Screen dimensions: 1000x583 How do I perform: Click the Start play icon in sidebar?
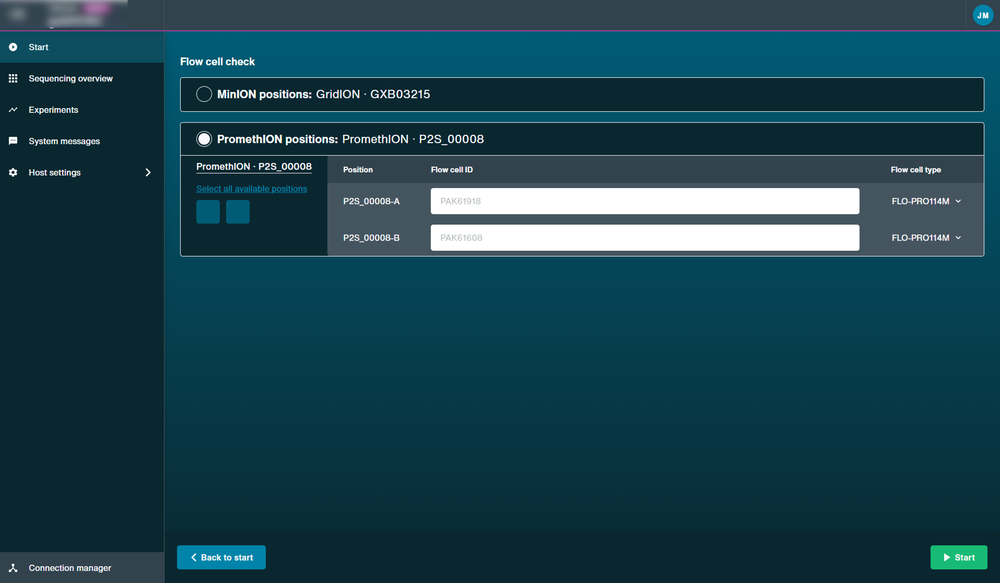(13, 47)
